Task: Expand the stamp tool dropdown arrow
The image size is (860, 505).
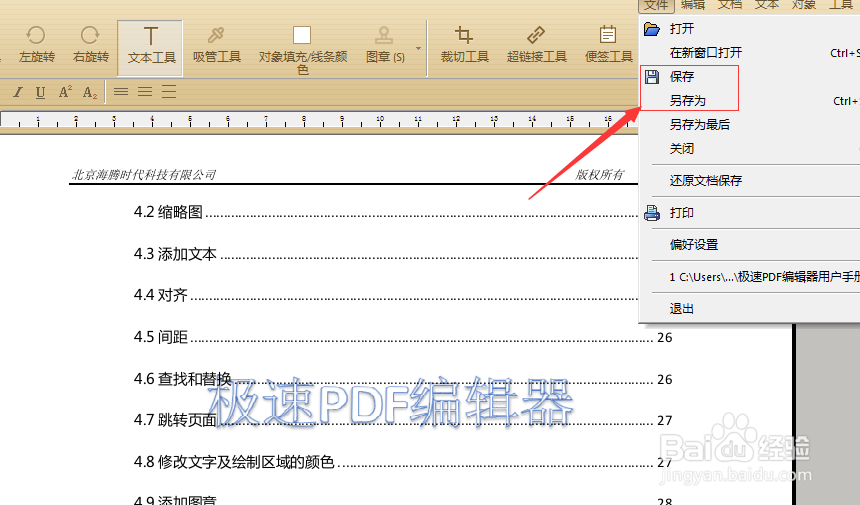Action: (x=418, y=48)
